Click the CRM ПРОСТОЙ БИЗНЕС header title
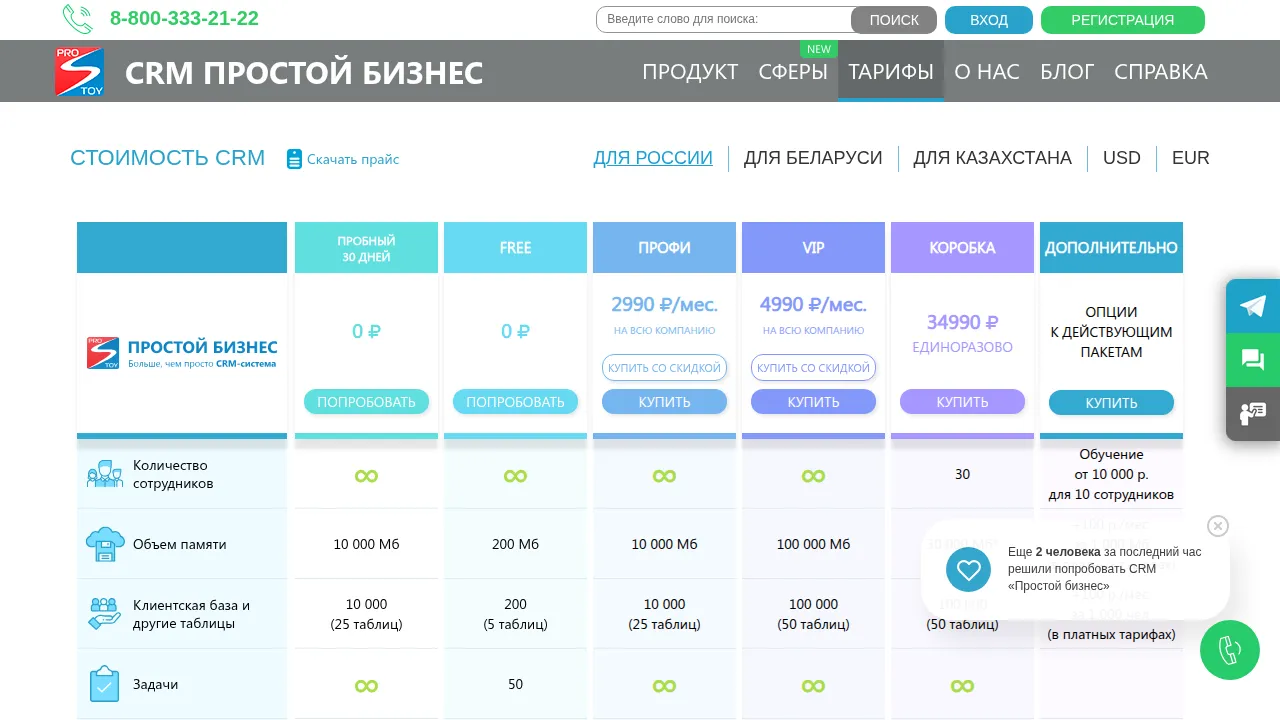Image resolution: width=1280 pixels, height=720 pixels. 304,73
